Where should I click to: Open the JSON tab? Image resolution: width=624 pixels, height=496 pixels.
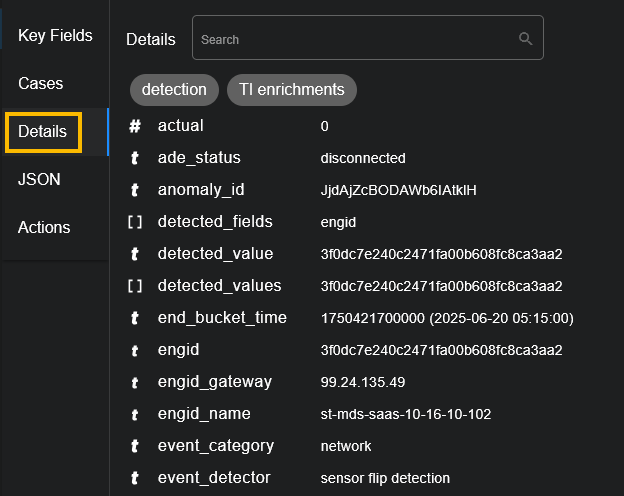(x=39, y=180)
